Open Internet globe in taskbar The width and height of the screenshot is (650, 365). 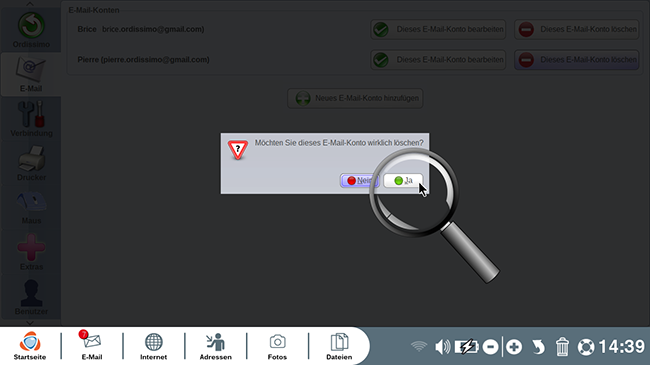pos(153,346)
